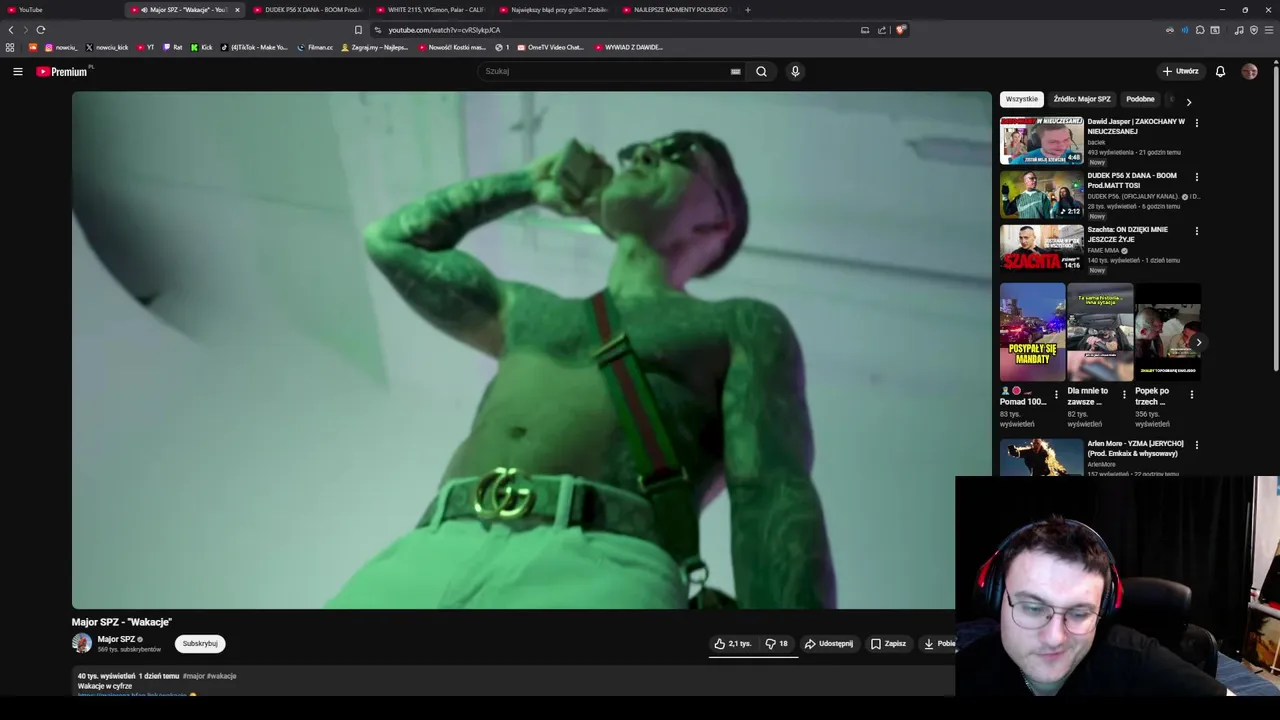Open the OmeTV Video Chat bookmark
This screenshot has width=1280, height=720.
[x=550, y=47]
